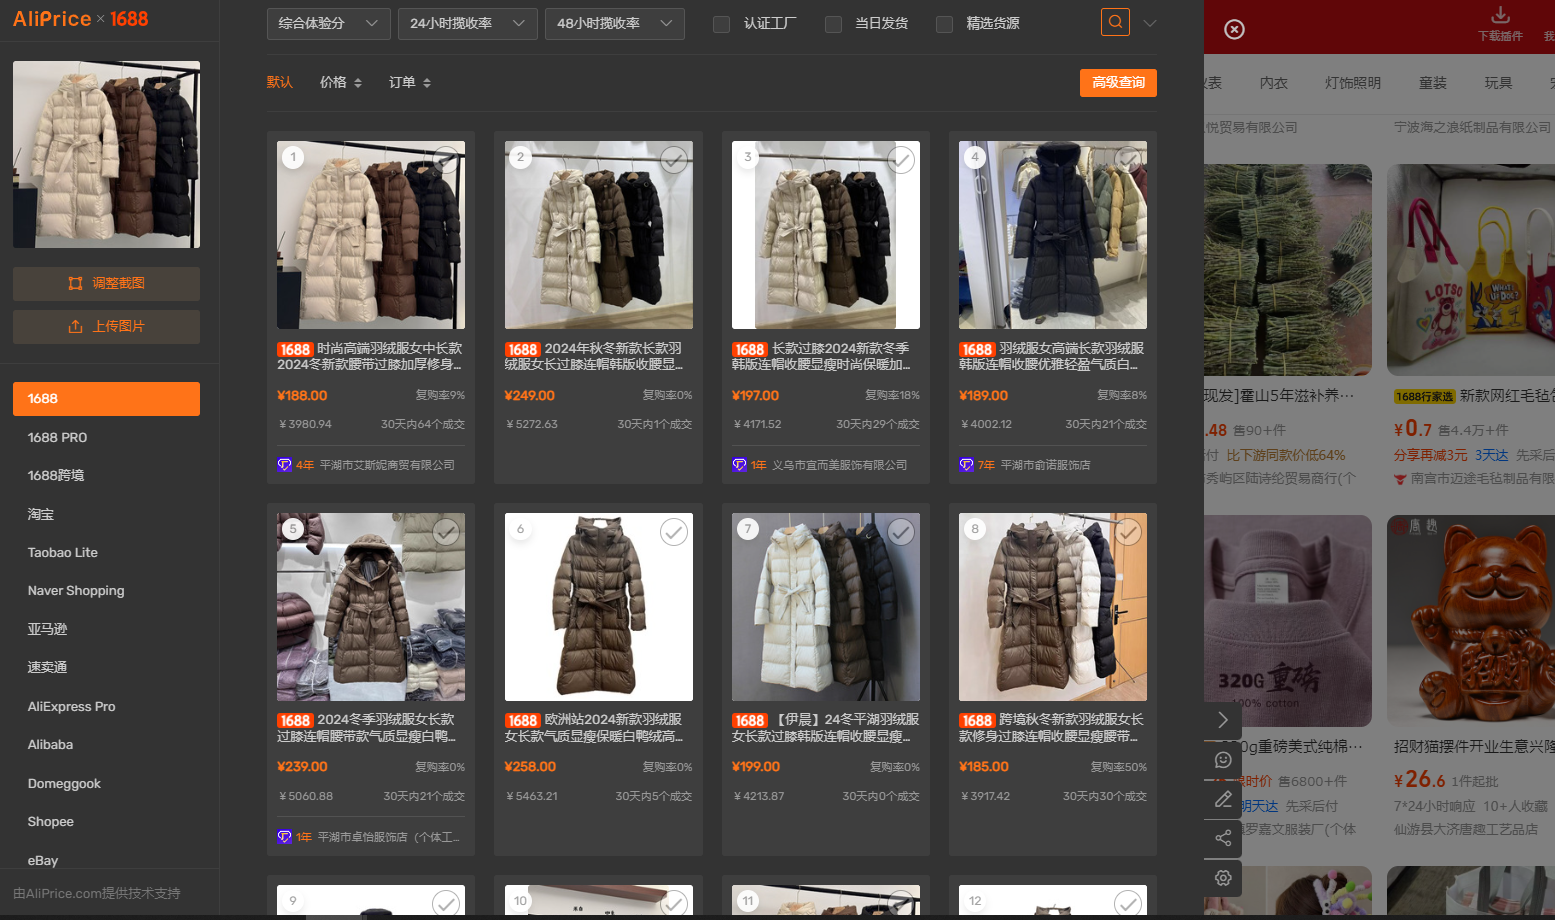
Task: Sort results by 价格
Action: click(341, 83)
